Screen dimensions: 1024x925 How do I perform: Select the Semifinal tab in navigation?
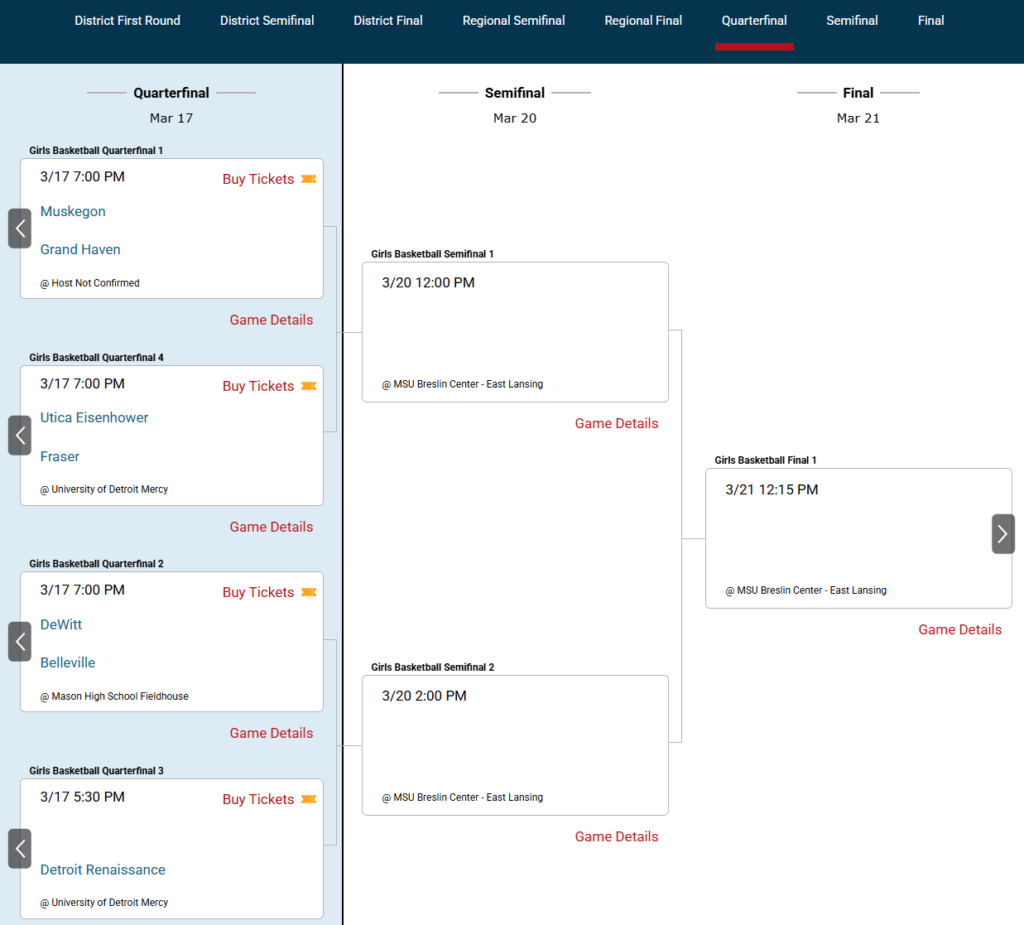[852, 21]
